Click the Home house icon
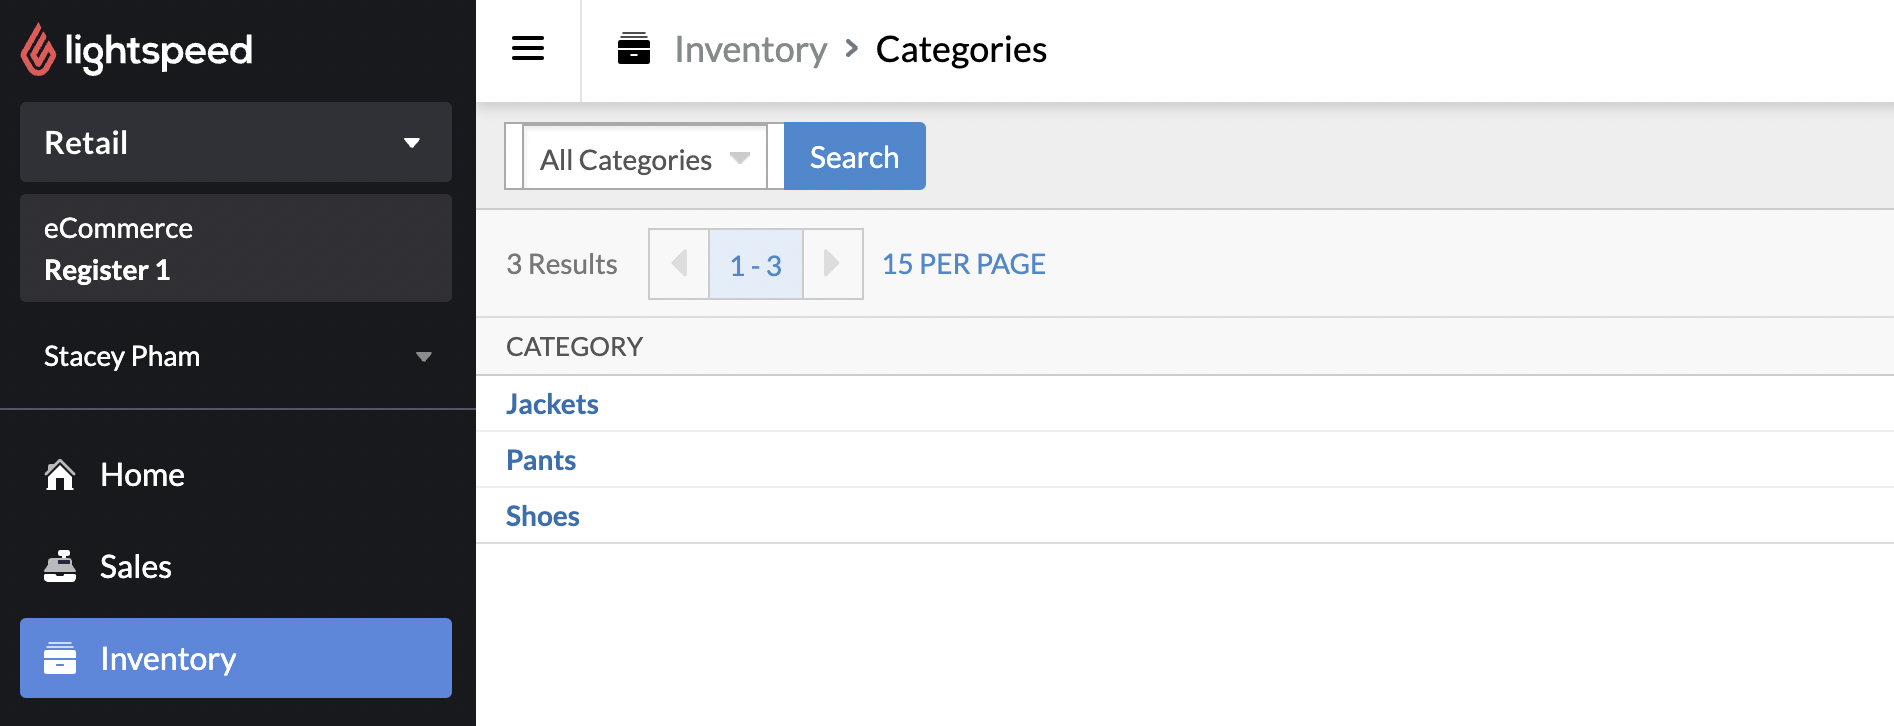 point(60,475)
